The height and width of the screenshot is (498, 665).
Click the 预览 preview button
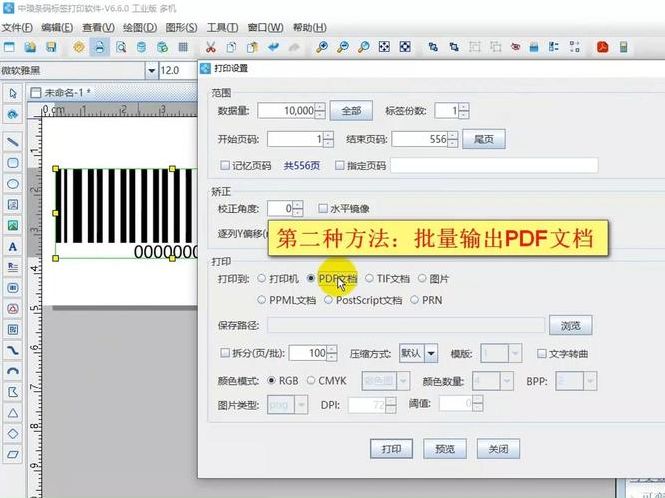(445, 448)
